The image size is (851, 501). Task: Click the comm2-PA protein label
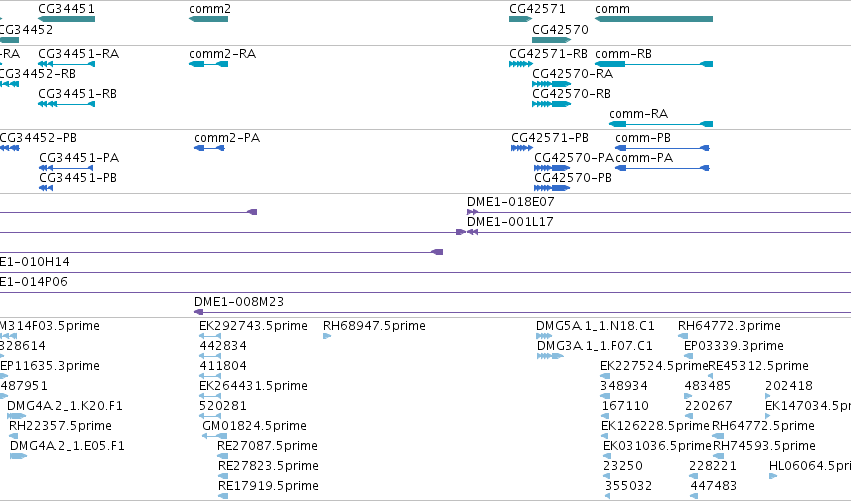[x=227, y=138]
